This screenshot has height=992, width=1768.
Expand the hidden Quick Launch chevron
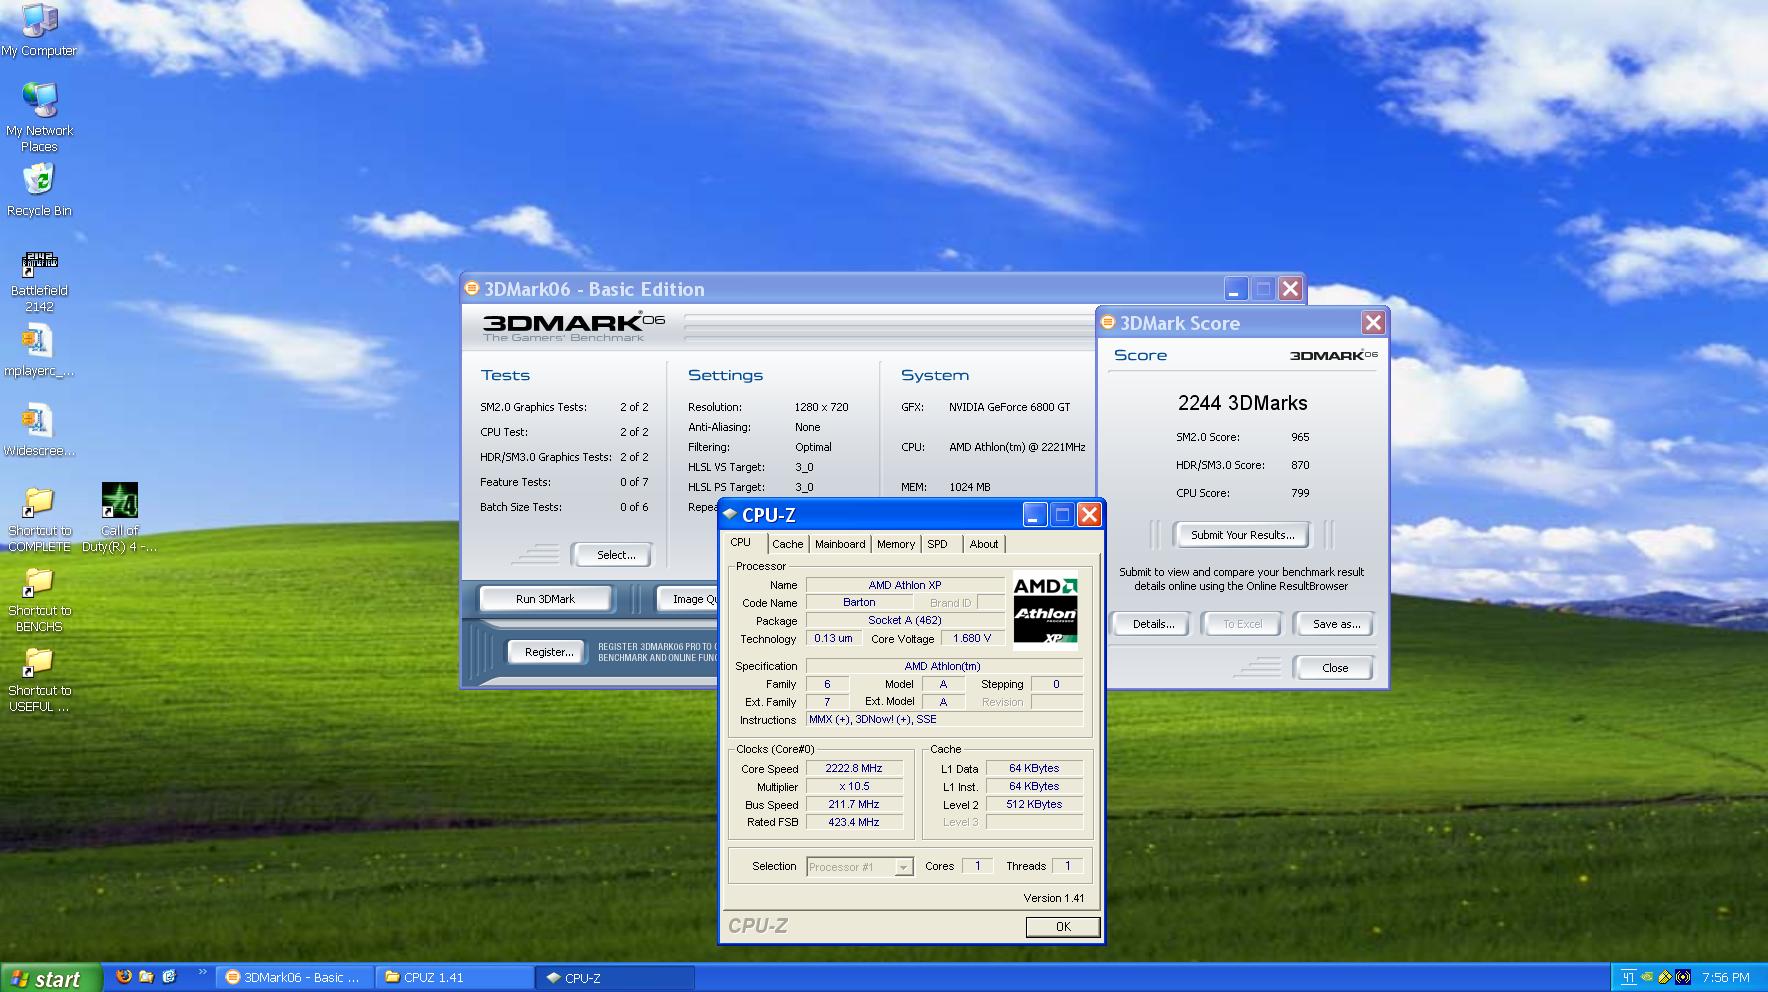(x=203, y=972)
